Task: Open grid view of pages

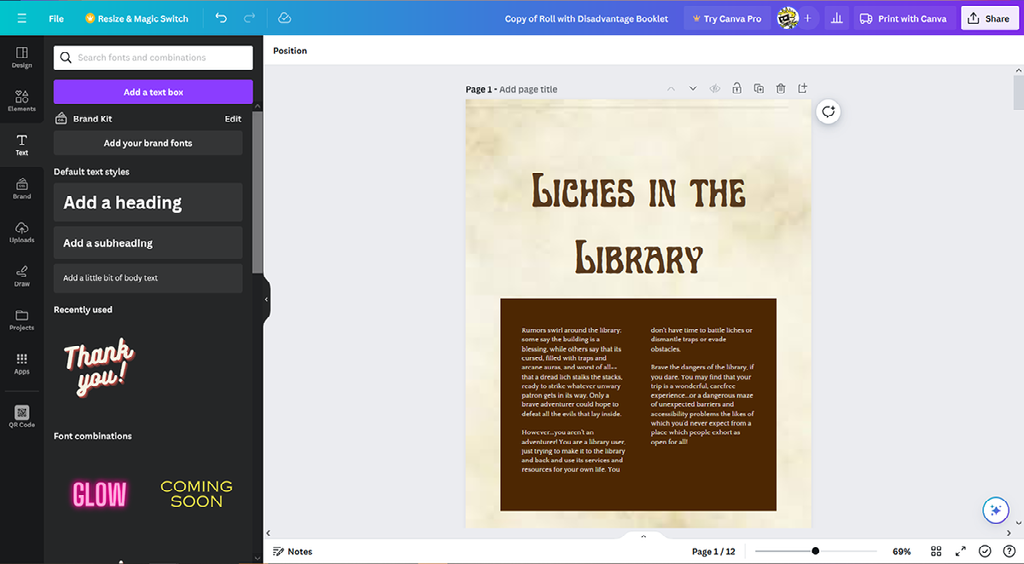Action: [x=936, y=551]
